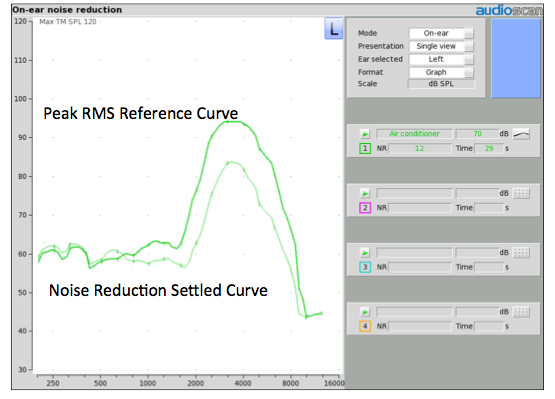The width and height of the screenshot is (555, 399).
Task: Click NR value 12 in test 1
Action: [x=420, y=148]
